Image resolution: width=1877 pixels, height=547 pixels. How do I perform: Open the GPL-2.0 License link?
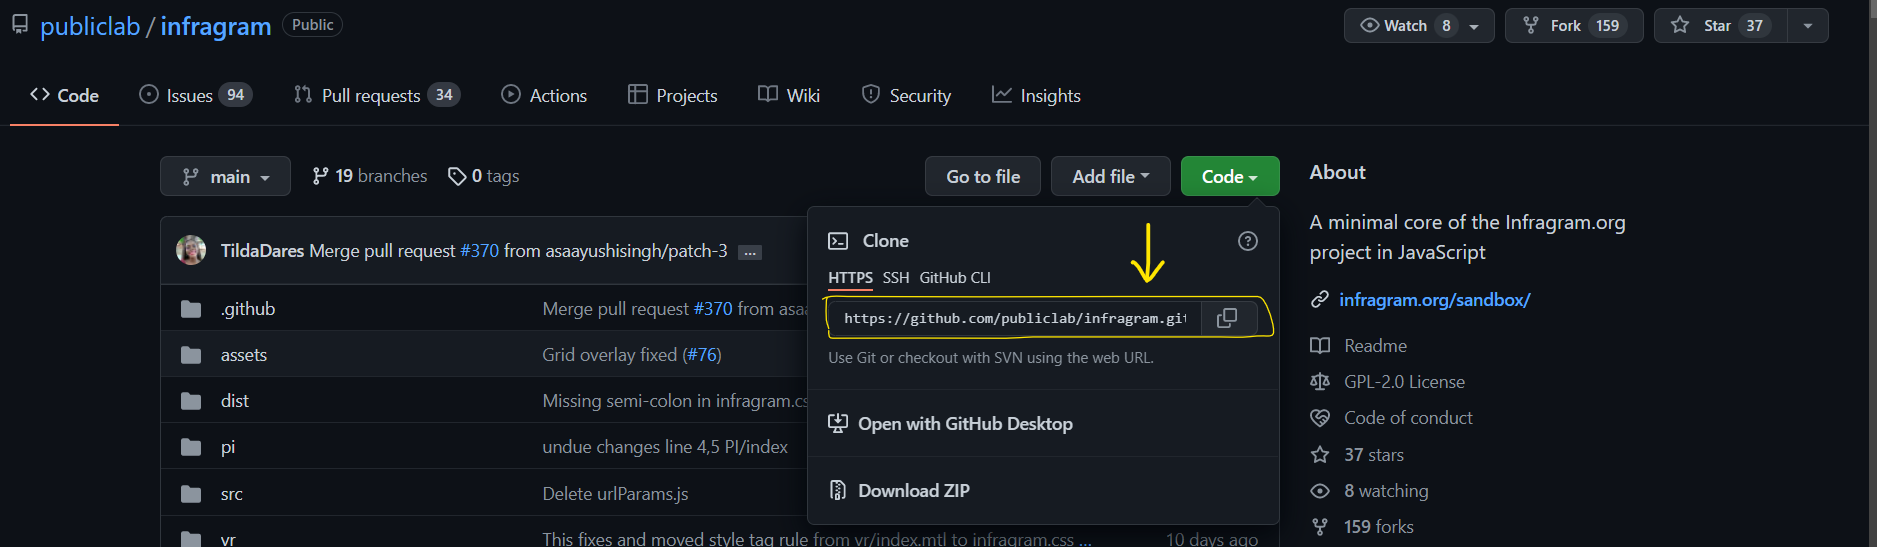point(1404,382)
